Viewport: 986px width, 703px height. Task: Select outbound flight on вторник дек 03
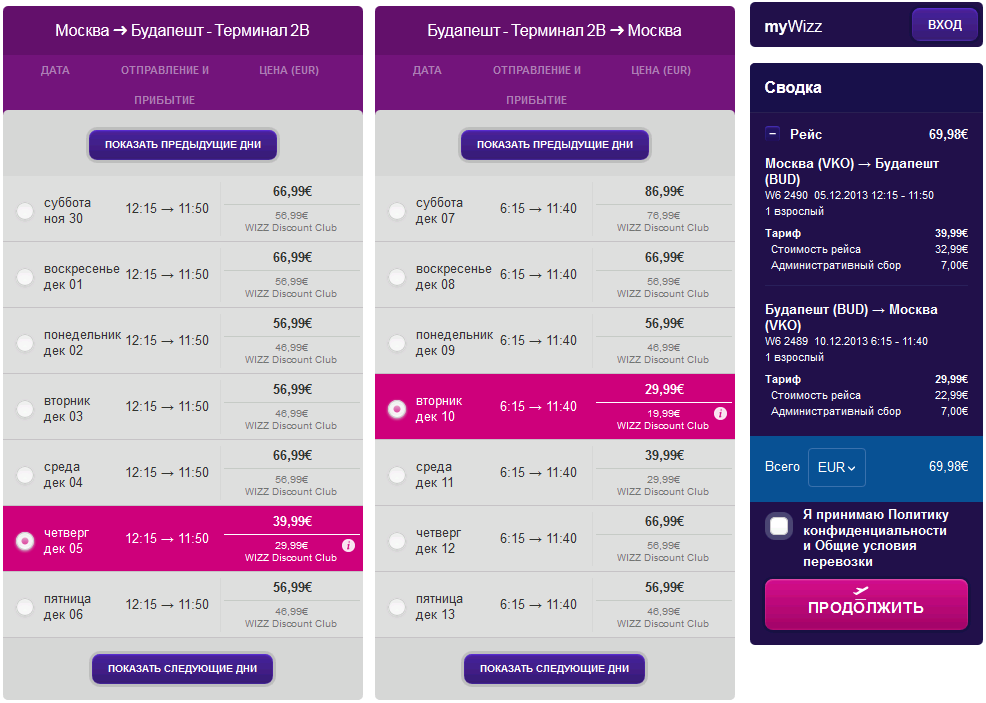25,409
